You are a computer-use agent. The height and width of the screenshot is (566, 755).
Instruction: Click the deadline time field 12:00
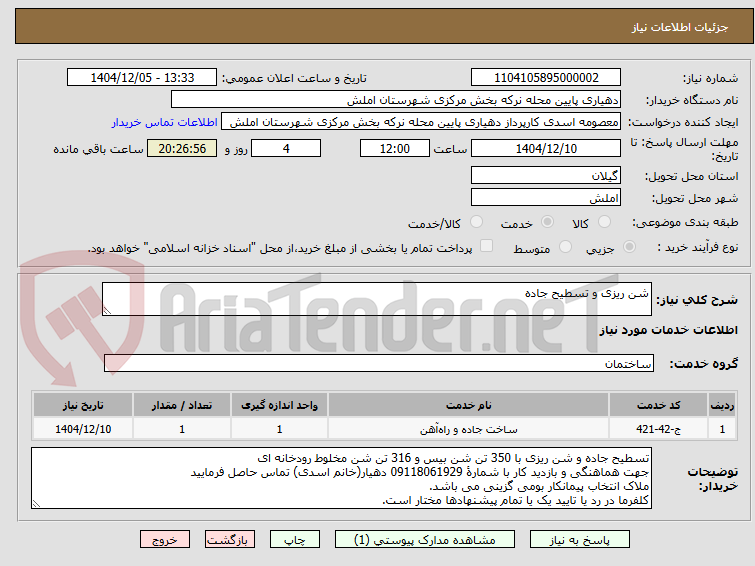click(395, 148)
